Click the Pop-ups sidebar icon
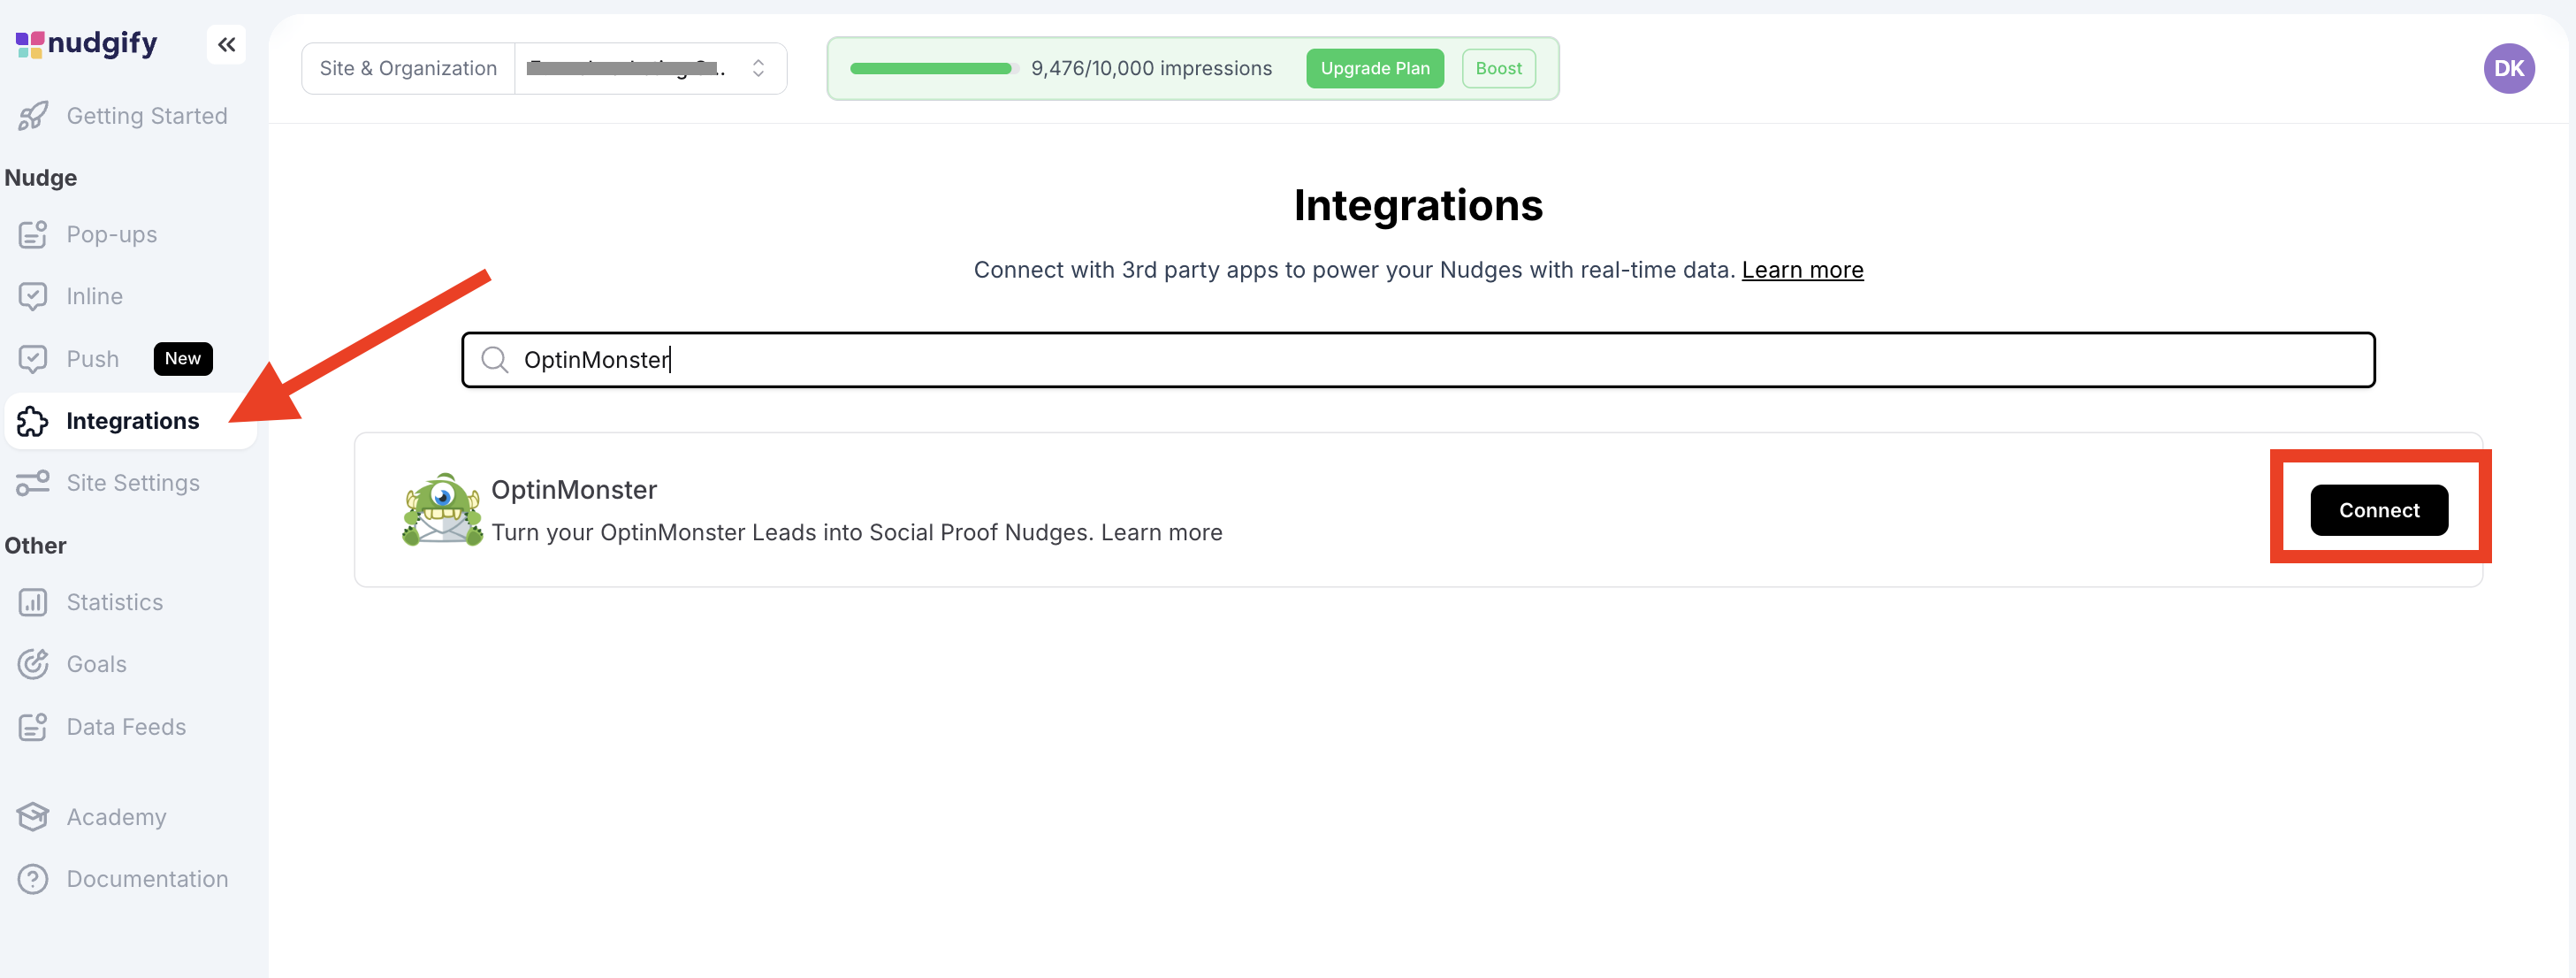2576x978 pixels. click(x=32, y=234)
